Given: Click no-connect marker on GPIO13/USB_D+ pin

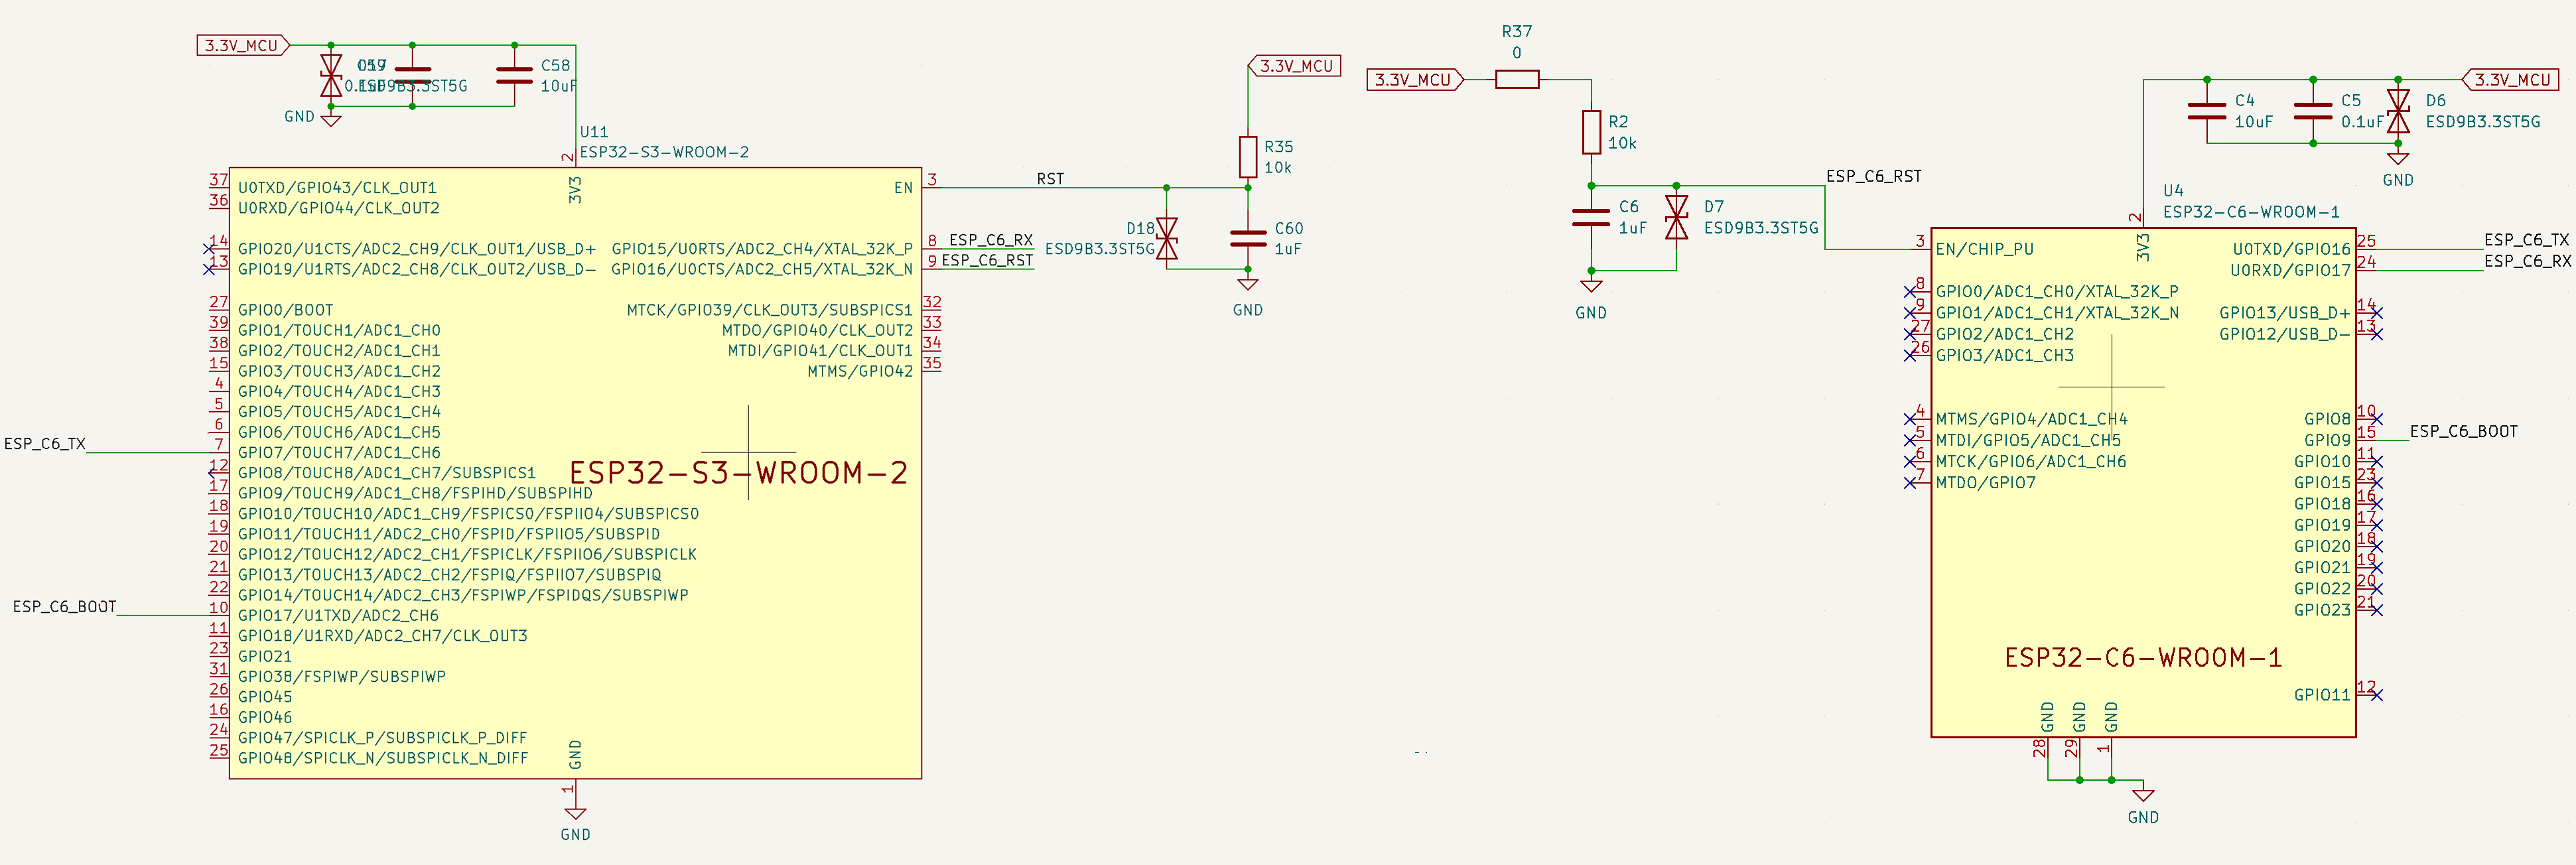Looking at the screenshot, I should [2377, 313].
